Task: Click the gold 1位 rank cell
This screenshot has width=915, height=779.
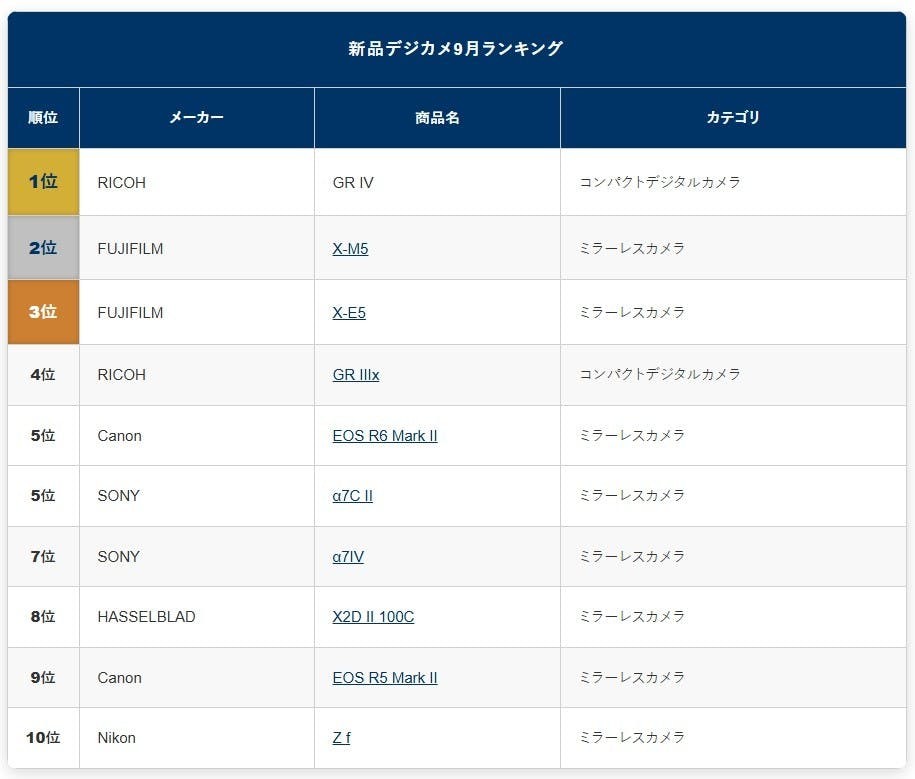Action: click(x=43, y=181)
